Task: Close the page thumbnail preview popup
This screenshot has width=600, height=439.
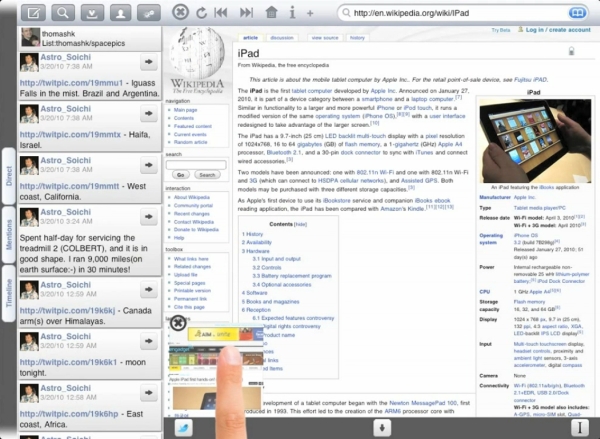Action: pos(178,323)
